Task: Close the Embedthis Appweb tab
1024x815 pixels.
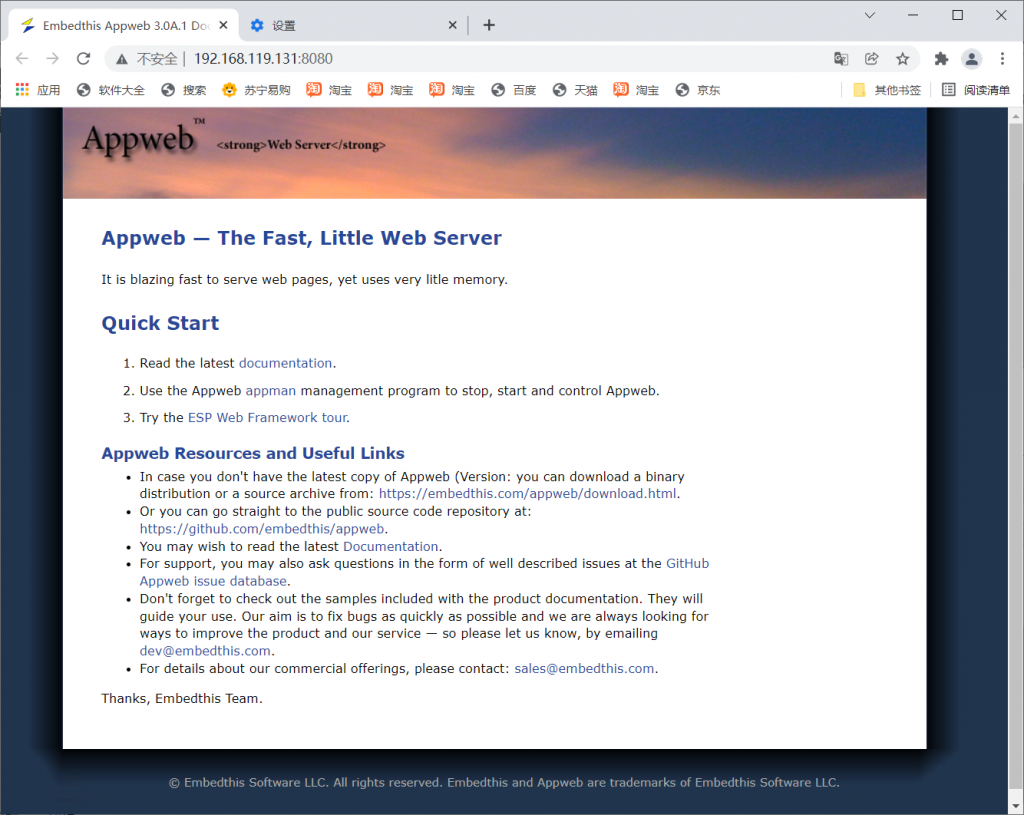Action: (223, 25)
